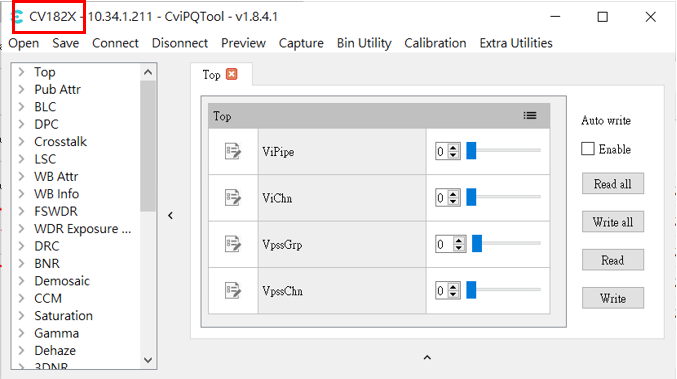Image resolution: width=677 pixels, height=379 pixels.
Task: Expand the Pub Attr tree node
Action: click(x=21, y=89)
